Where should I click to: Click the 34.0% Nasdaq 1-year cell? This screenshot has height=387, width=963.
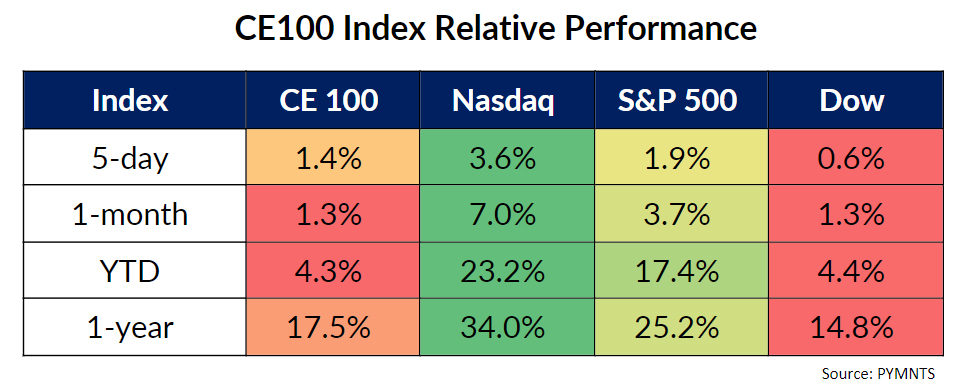[507, 327]
